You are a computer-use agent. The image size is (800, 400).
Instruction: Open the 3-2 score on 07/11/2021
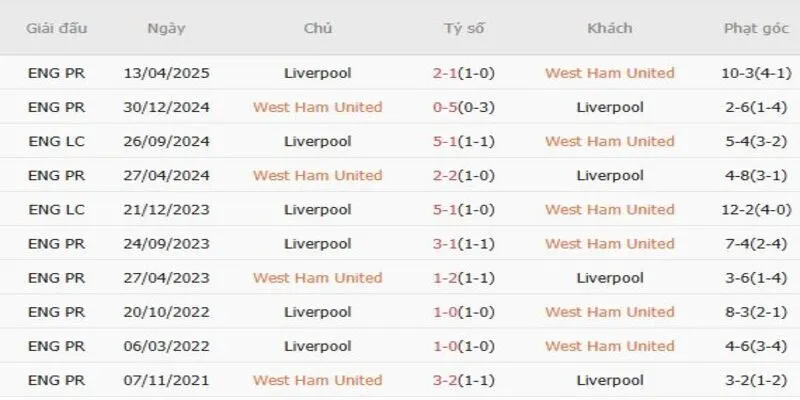[x=445, y=380]
